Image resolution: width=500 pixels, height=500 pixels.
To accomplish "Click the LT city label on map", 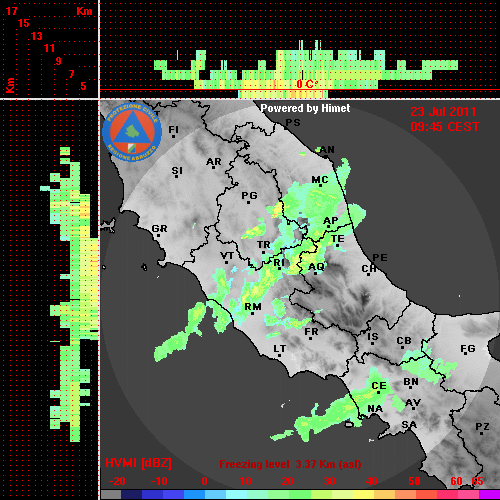I will pos(279,349).
